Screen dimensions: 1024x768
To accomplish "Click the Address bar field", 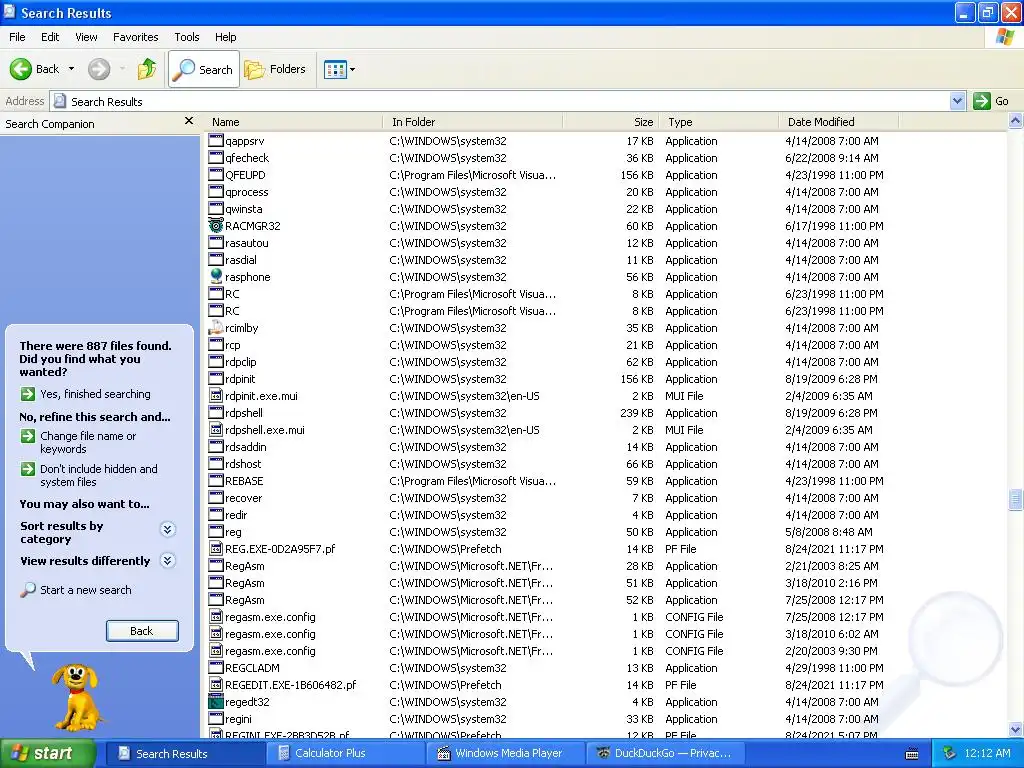I will point(500,101).
